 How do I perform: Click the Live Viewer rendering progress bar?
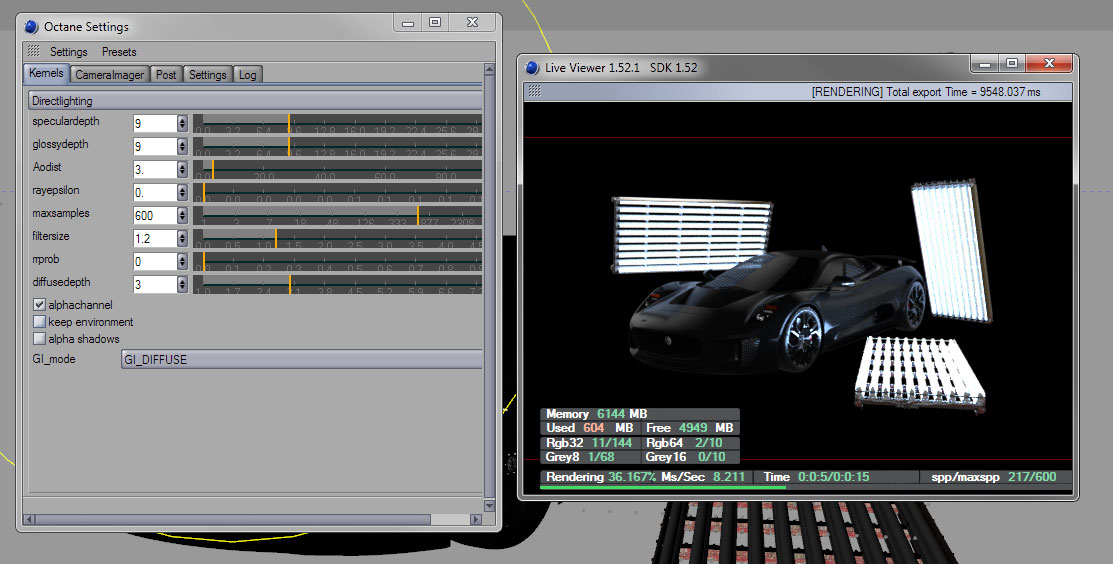(806, 487)
